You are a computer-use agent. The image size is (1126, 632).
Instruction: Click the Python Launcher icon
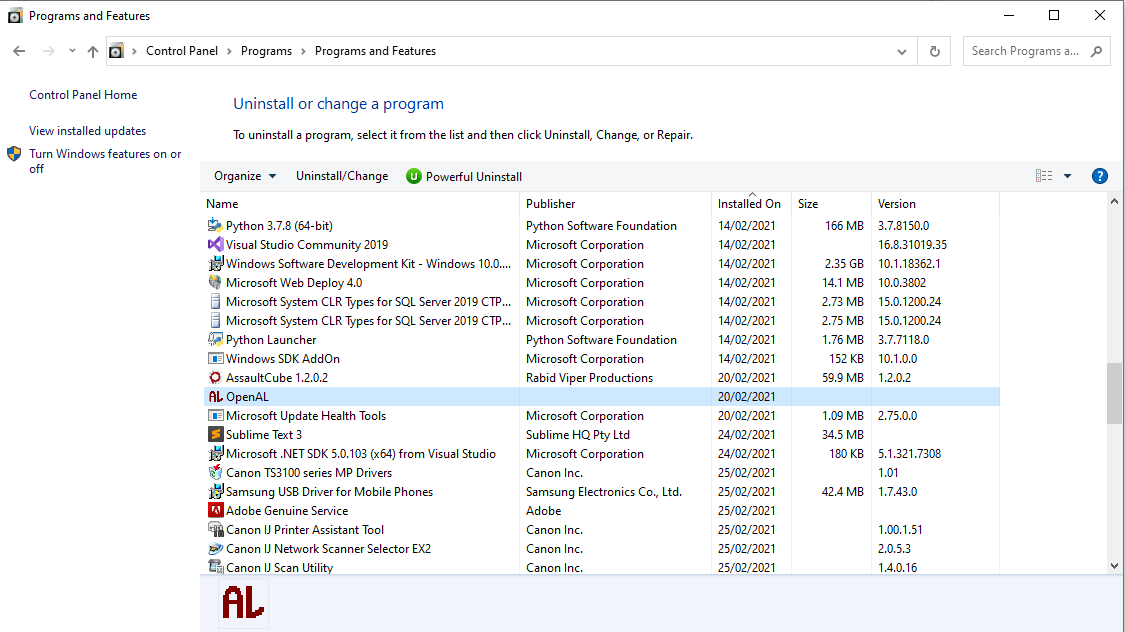pyautogui.click(x=215, y=339)
